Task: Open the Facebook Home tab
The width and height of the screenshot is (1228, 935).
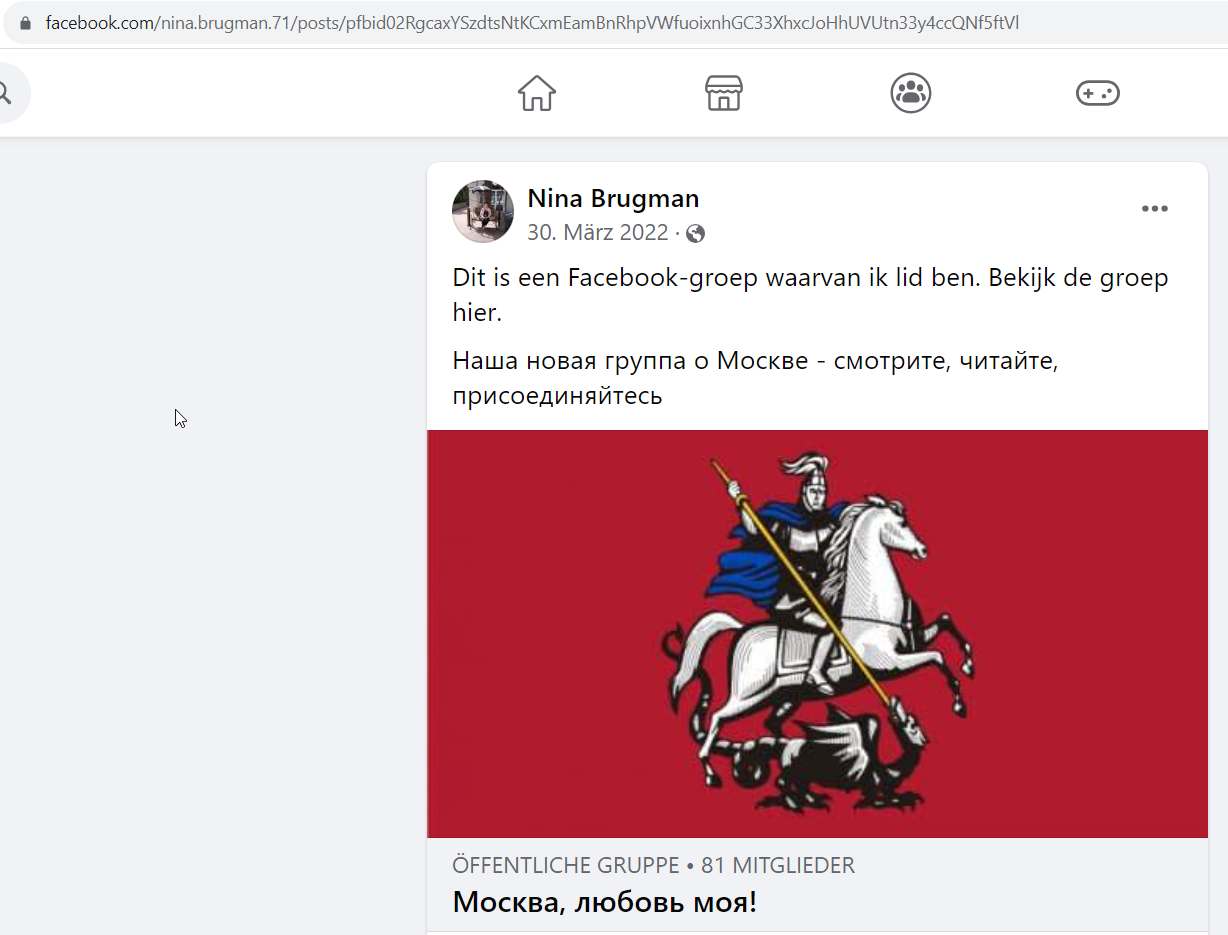Action: click(537, 93)
